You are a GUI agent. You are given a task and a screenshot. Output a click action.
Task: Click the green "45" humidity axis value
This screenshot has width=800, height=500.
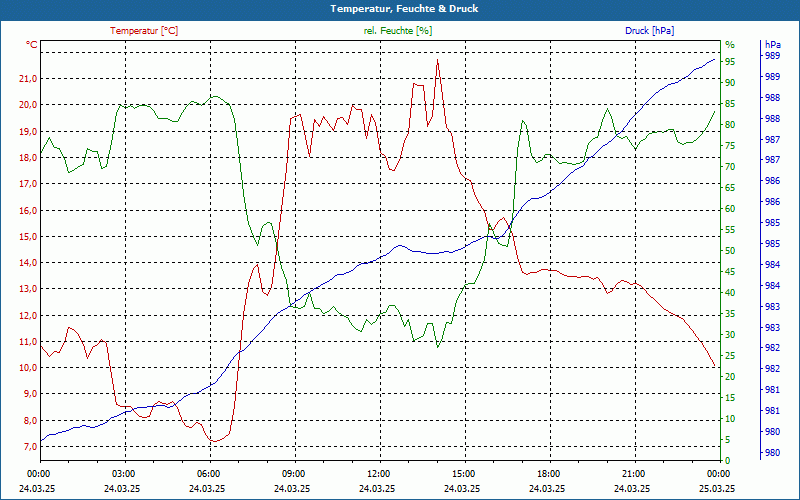pyautogui.click(x=730, y=272)
